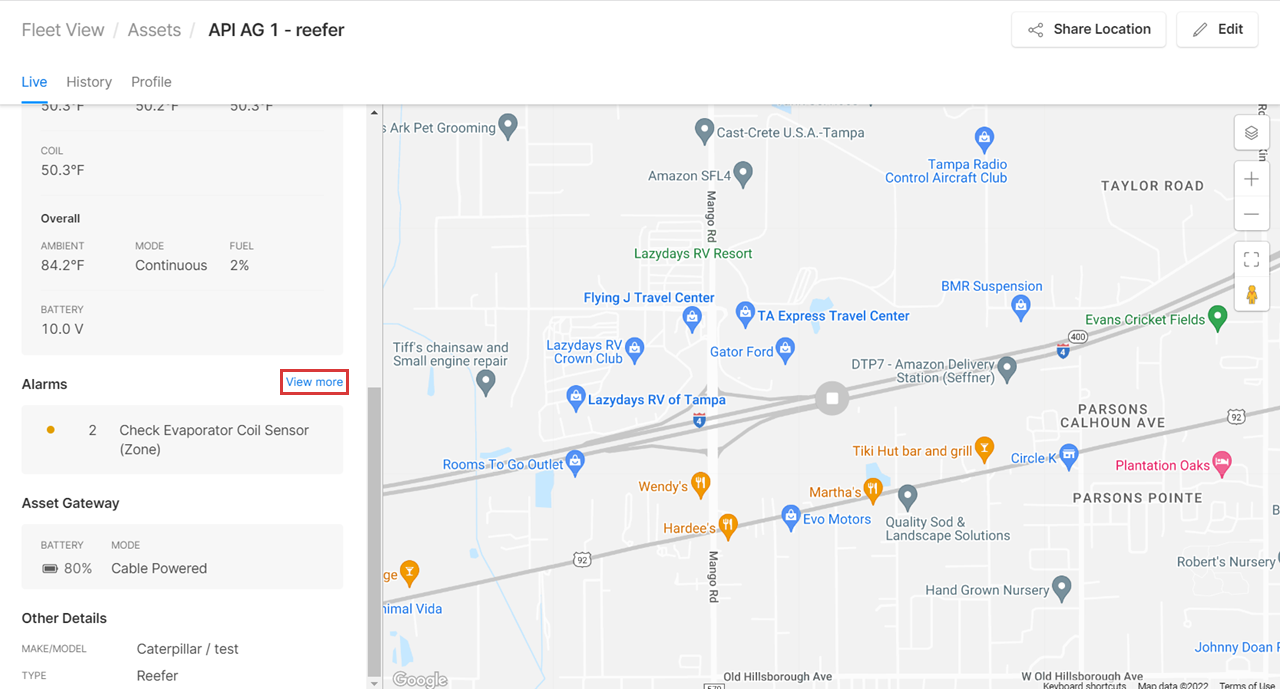The height and width of the screenshot is (689, 1280).
Task: Click the asset location marker on map
Action: [832, 398]
